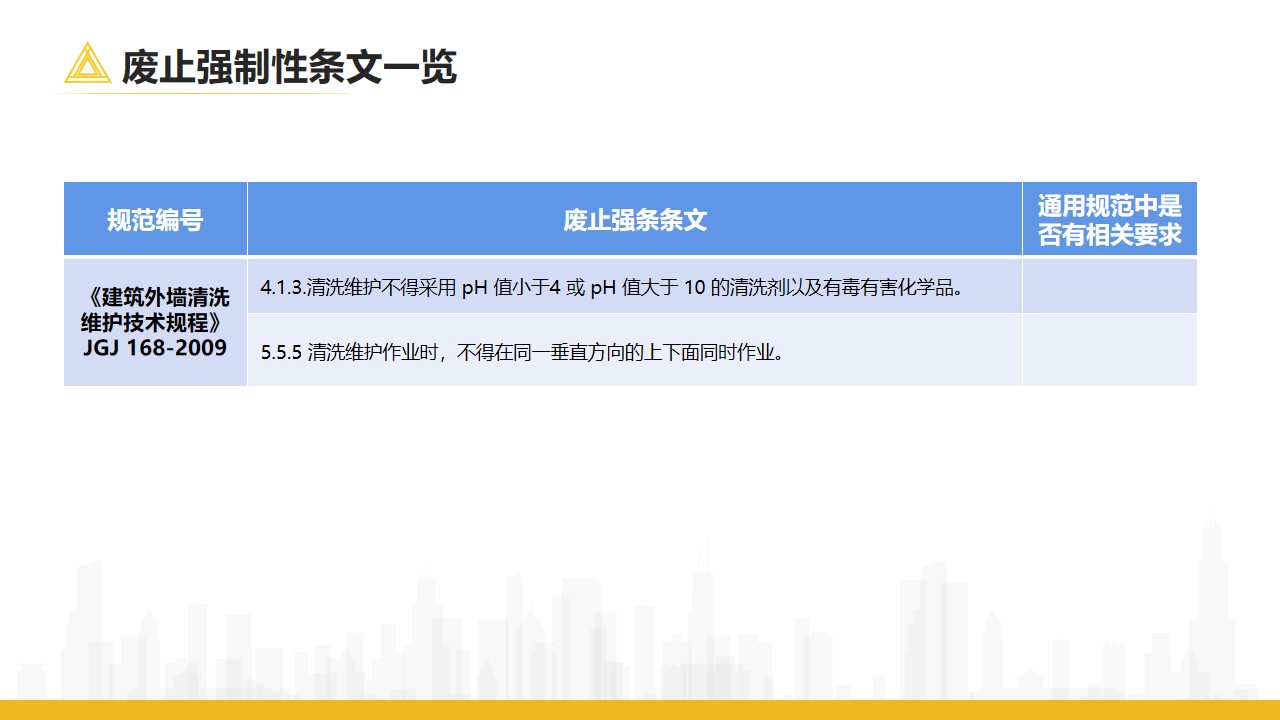The height and width of the screenshot is (720, 1280).
Task: Click the 通用规范中是否有相关要求 header cell
Action: [x=1110, y=219]
